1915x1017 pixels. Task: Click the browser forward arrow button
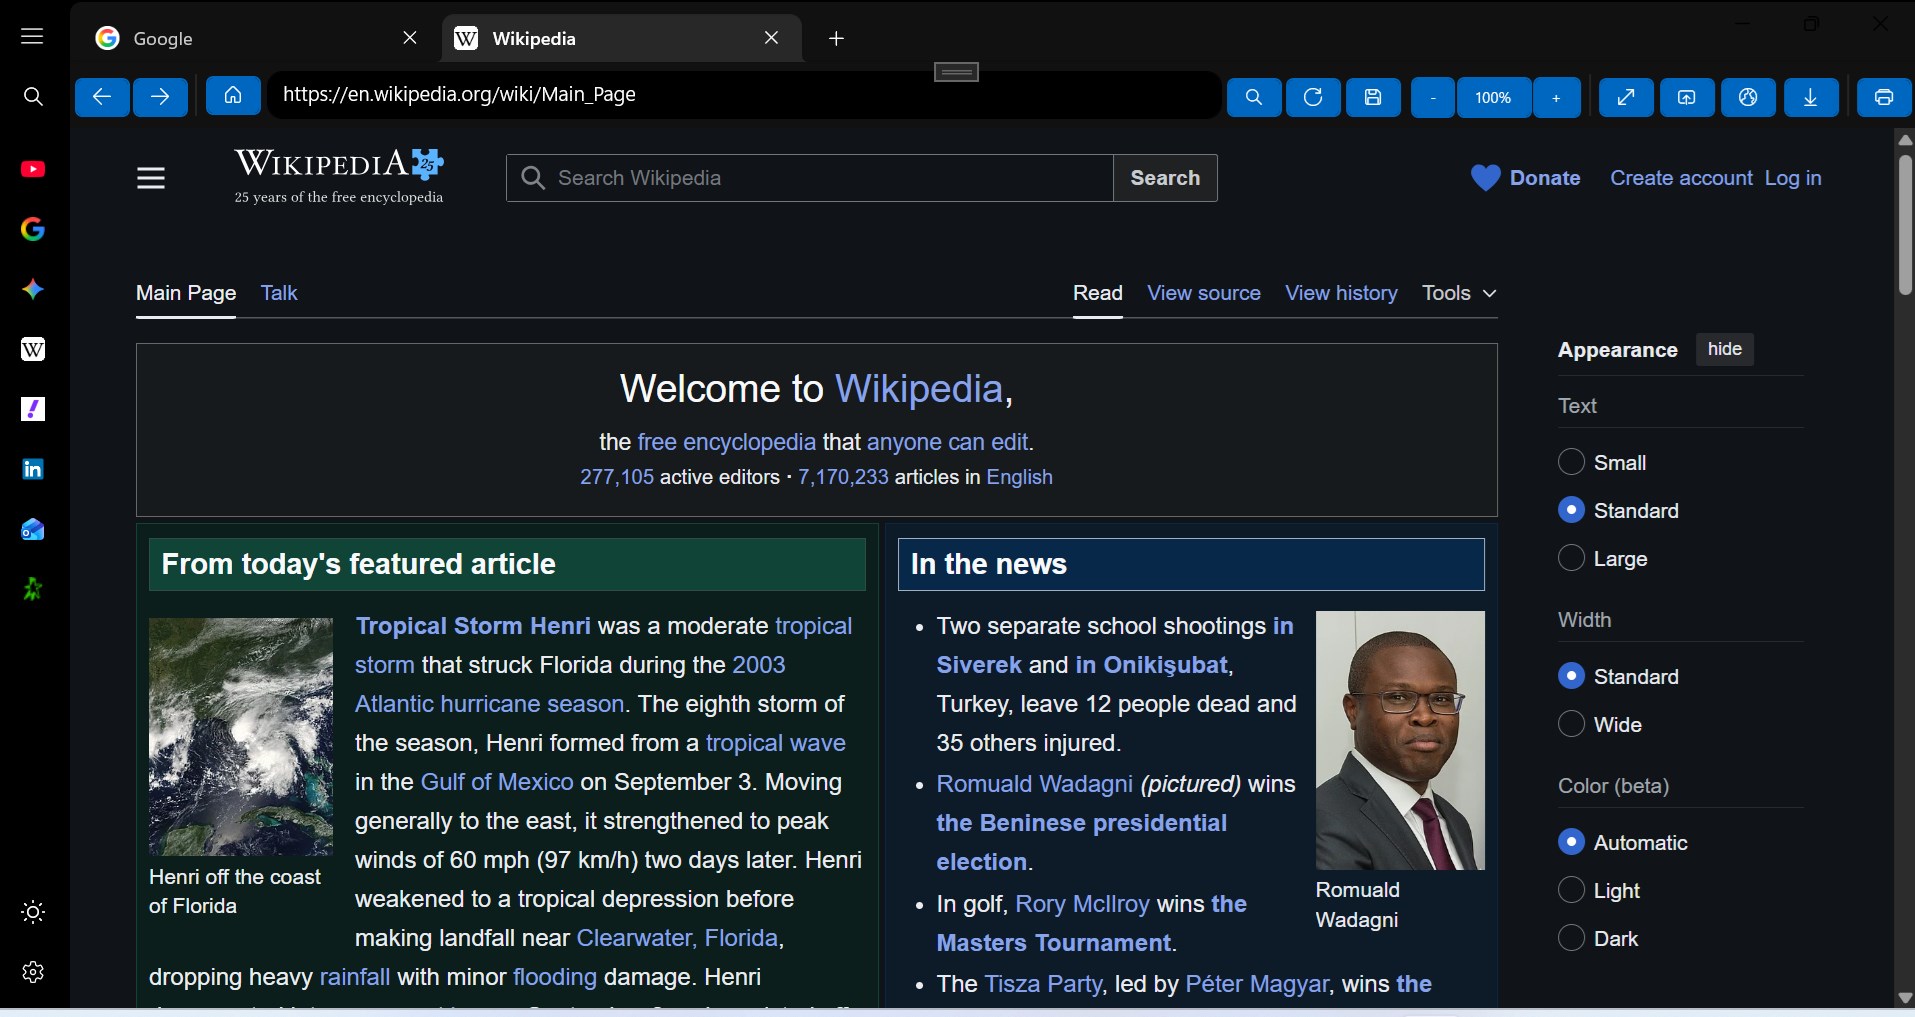(x=161, y=97)
